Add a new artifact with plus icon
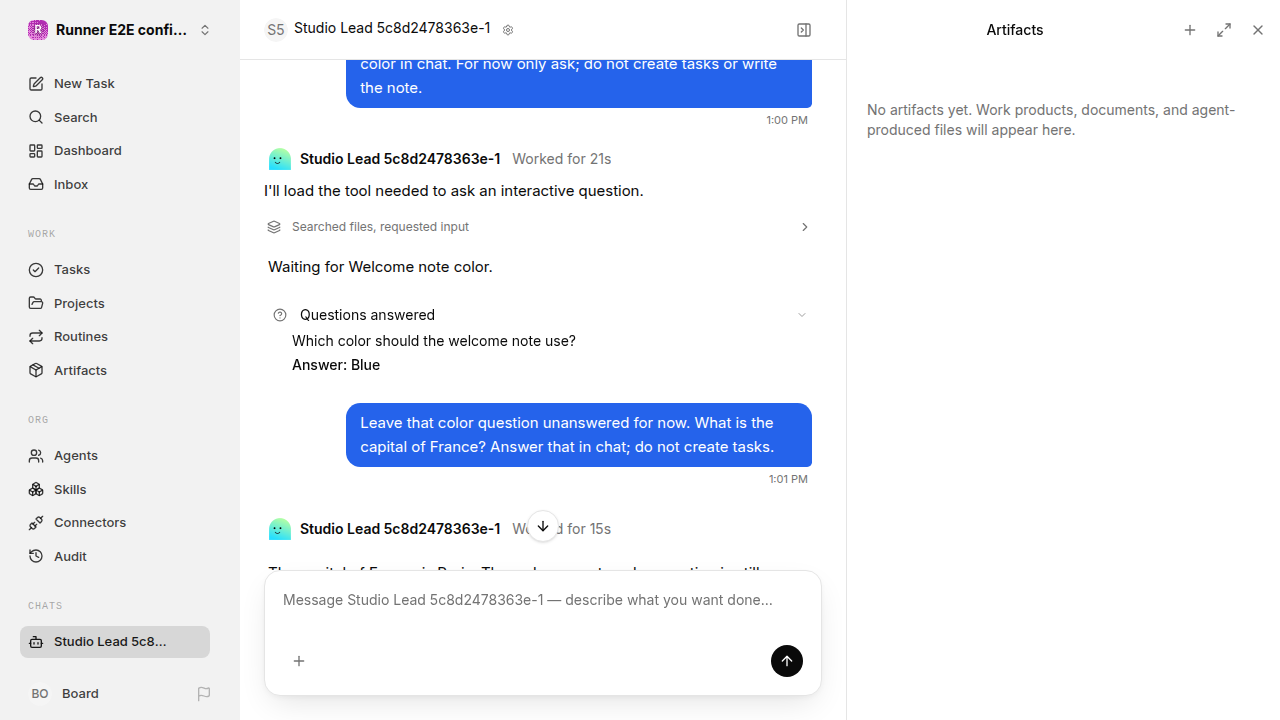The height and width of the screenshot is (720, 1280). (1190, 30)
